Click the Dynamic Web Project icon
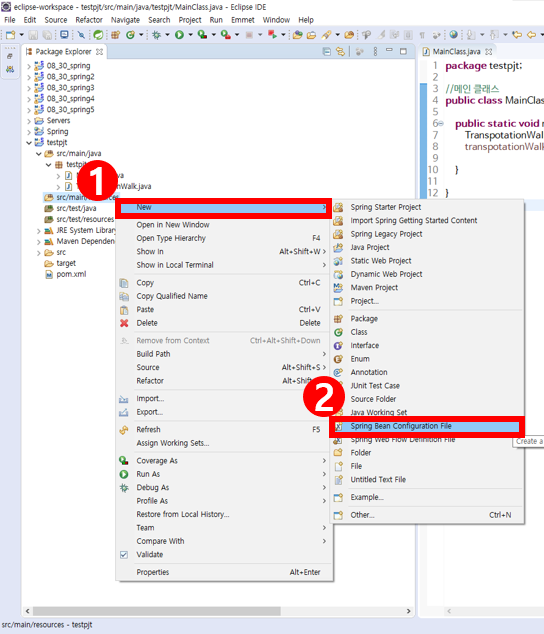The image size is (544, 634). click(x=338, y=275)
